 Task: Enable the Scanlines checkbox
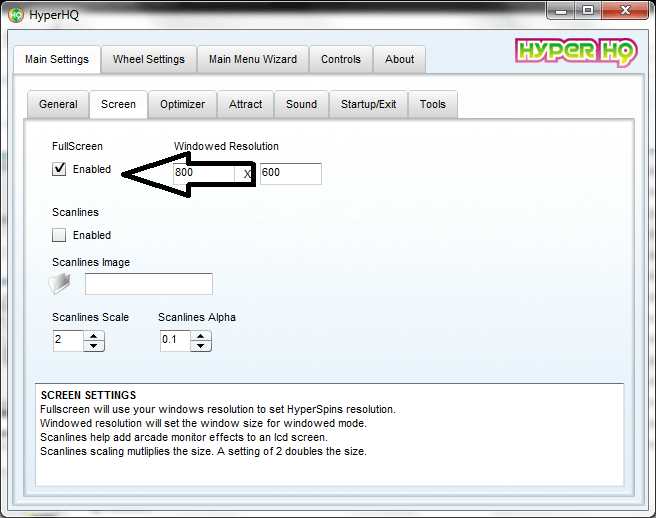(59, 235)
